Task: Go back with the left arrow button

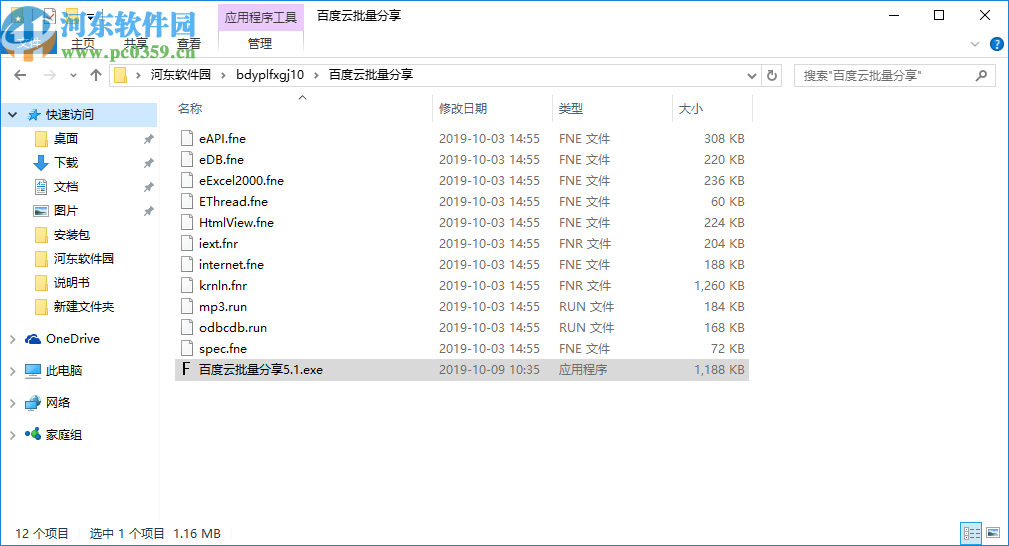Action: coord(20,75)
